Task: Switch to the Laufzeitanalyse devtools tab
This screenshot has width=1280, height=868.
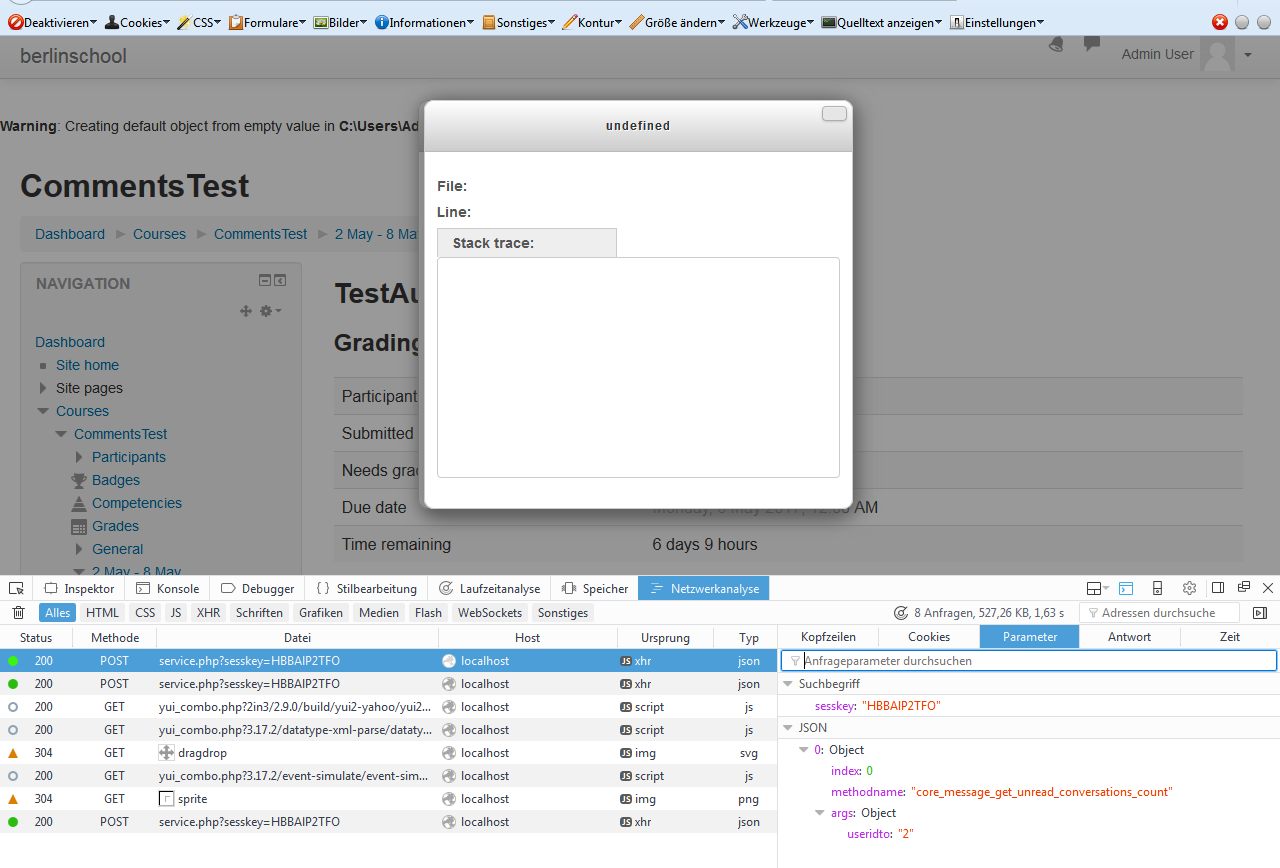Action: (489, 588)
